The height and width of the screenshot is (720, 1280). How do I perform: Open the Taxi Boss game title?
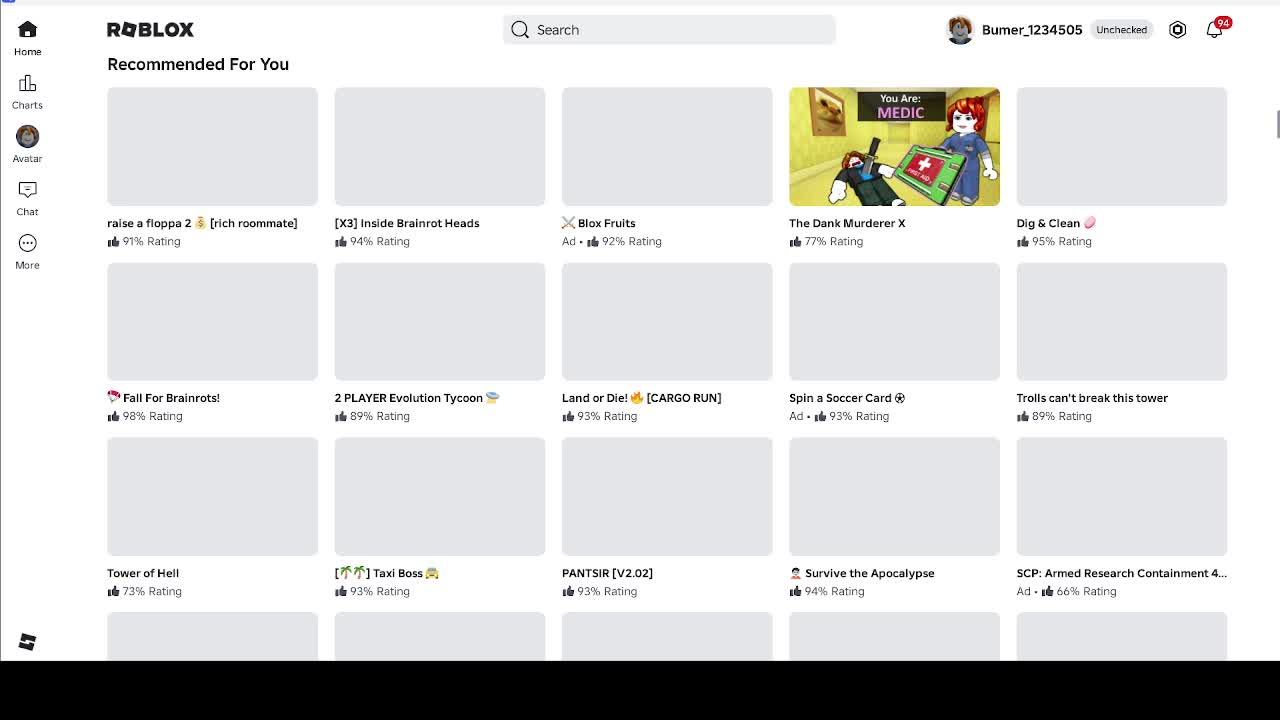(387, 573)
